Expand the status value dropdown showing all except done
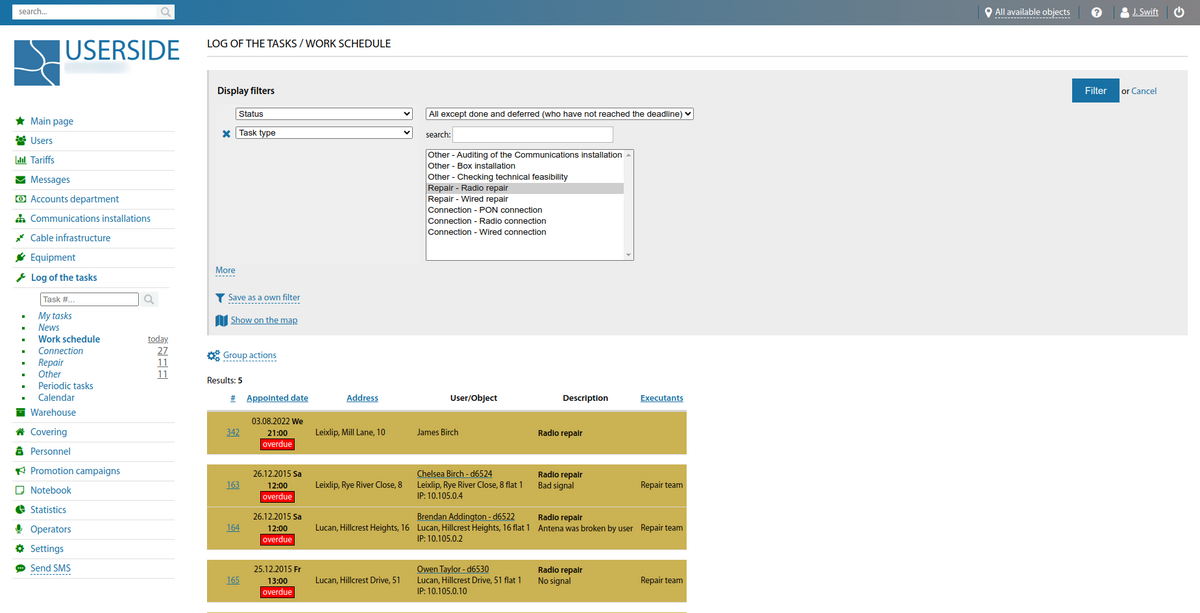Screen dimensions: 1200x613 559,113
